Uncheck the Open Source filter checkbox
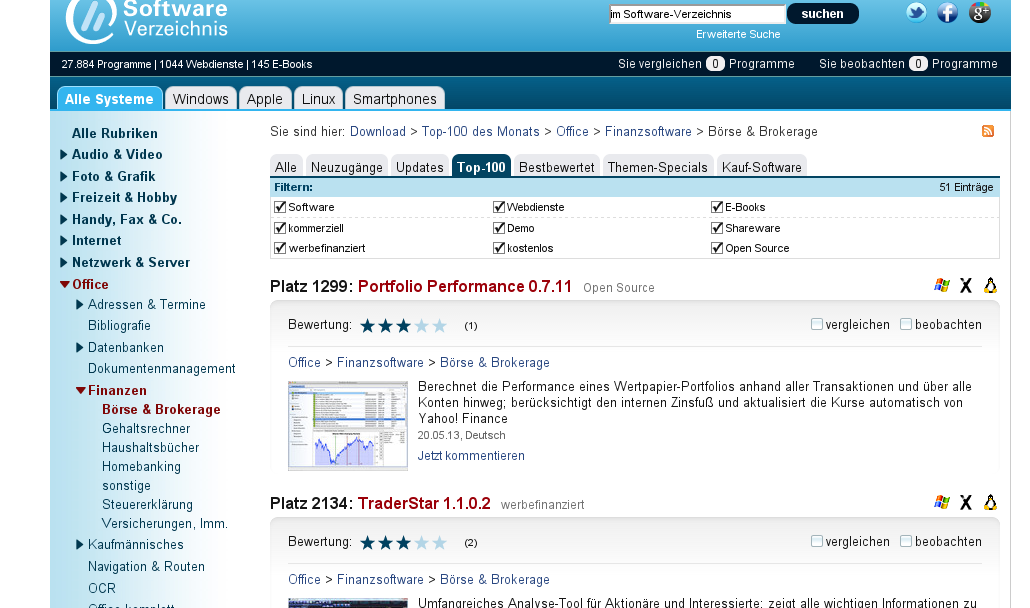Viewport: 1030px width, 608px height. pos(717,248)
